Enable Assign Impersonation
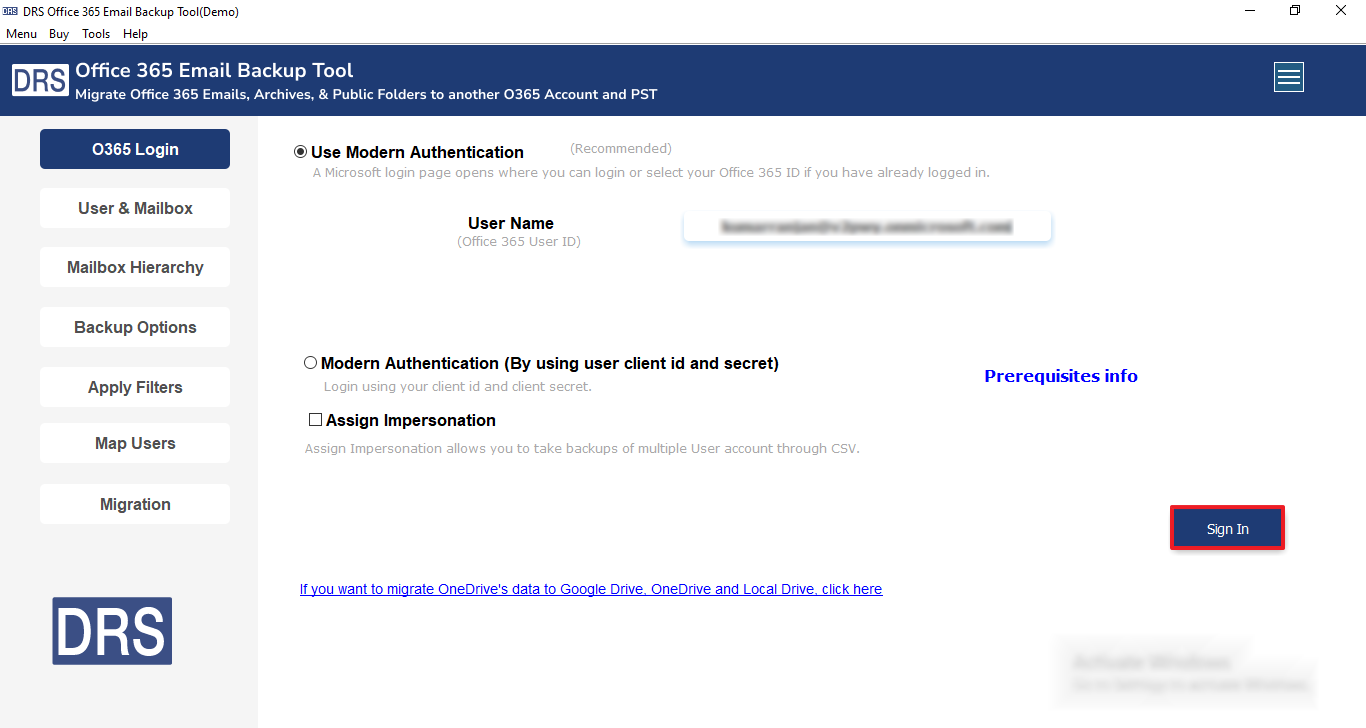 click(x=315, y=419)
